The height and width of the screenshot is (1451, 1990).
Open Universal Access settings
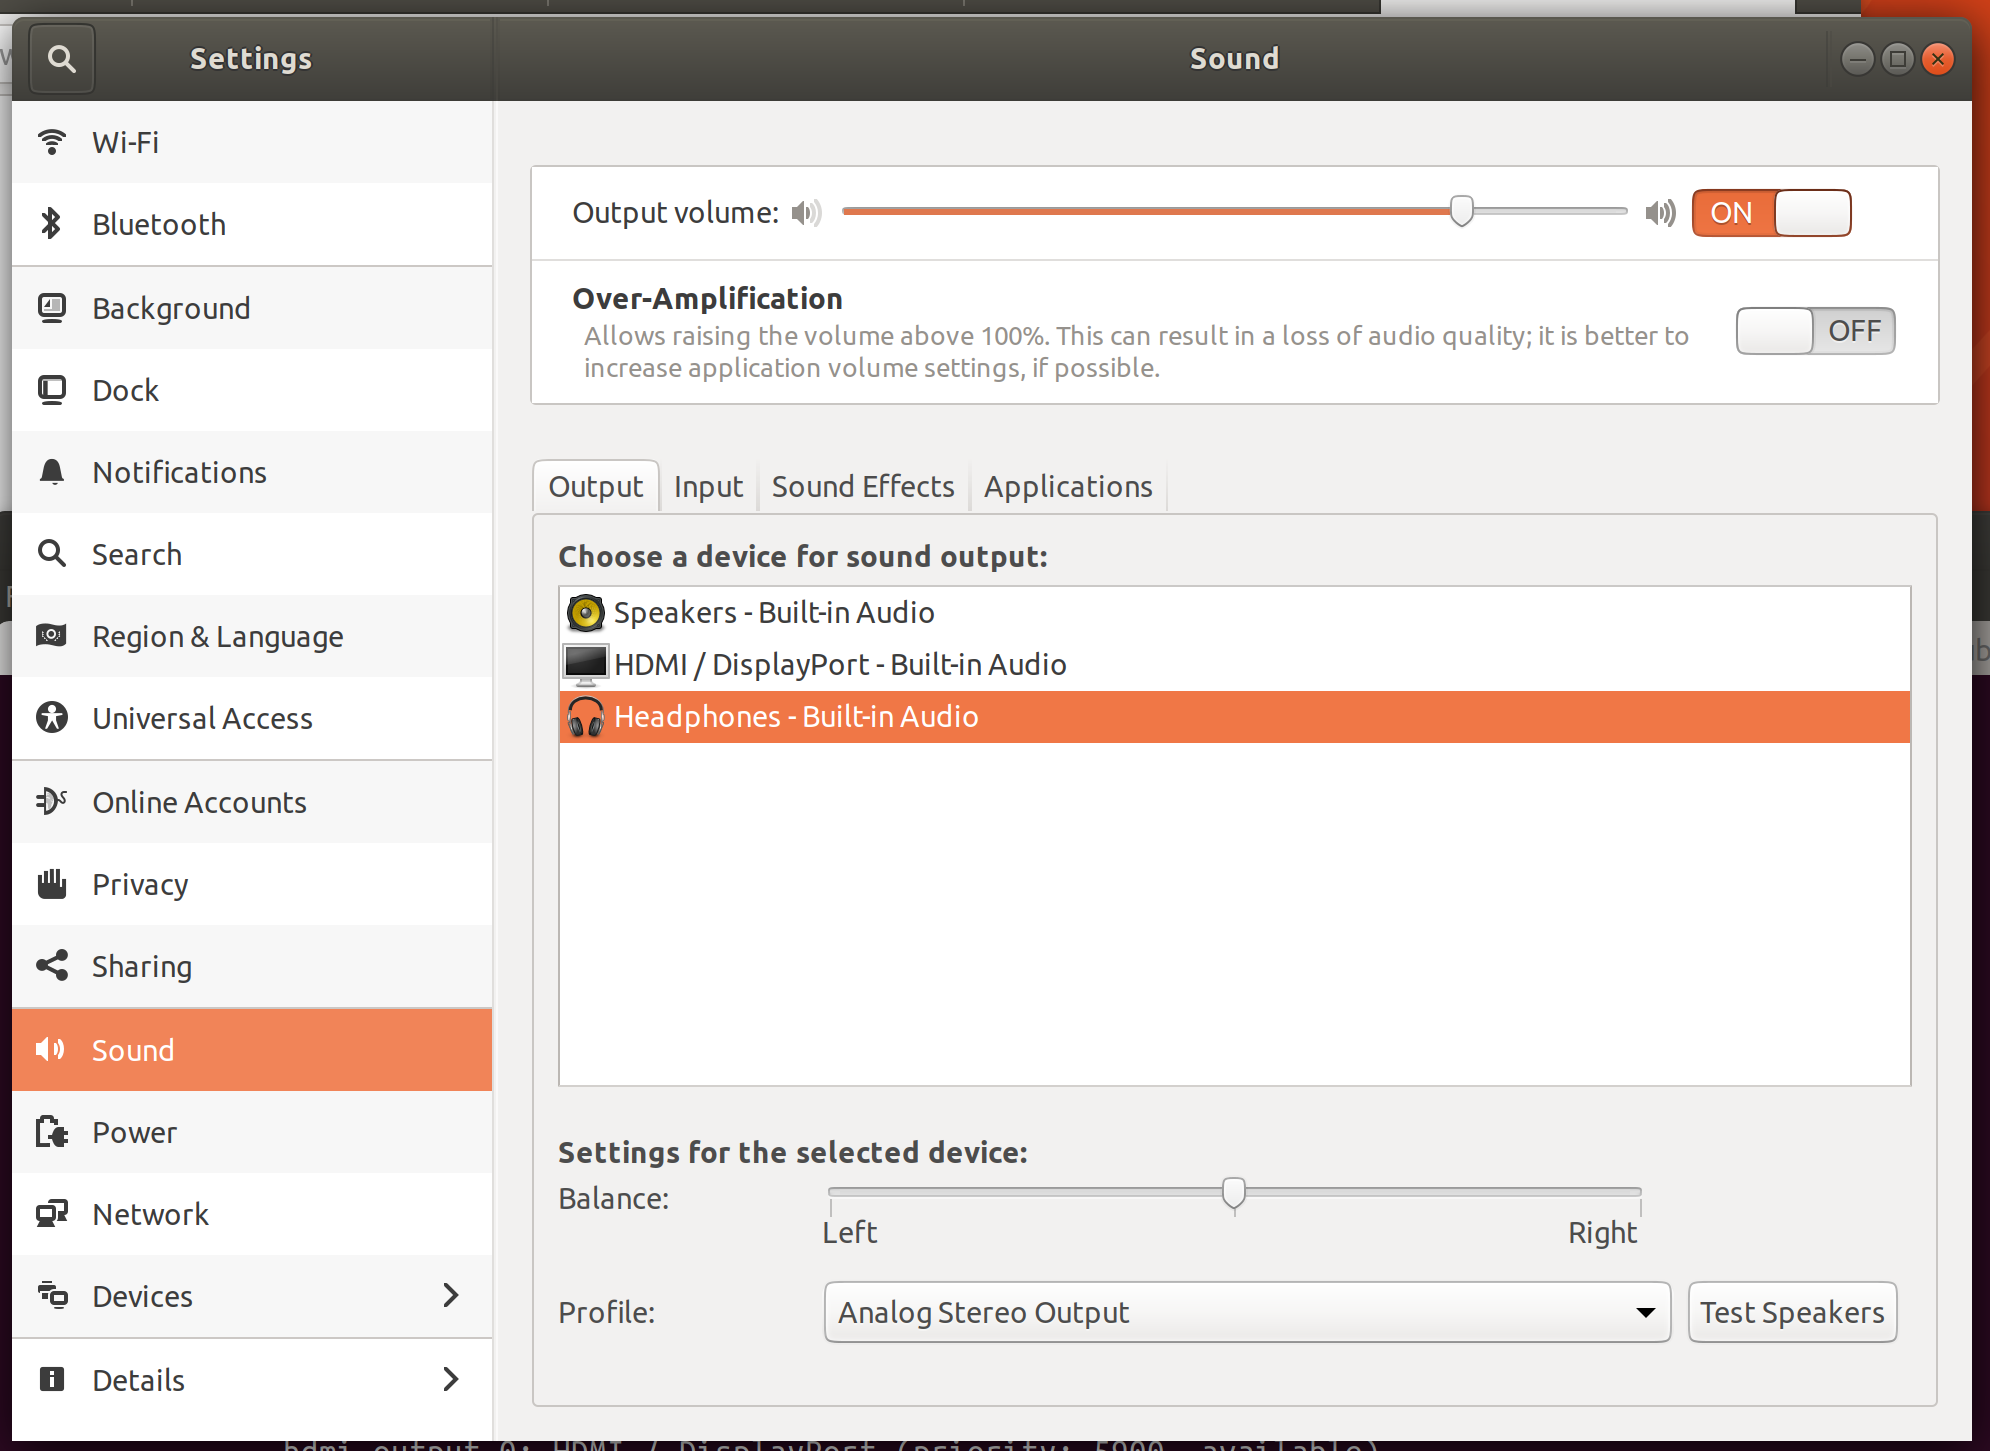click(201, 718)
